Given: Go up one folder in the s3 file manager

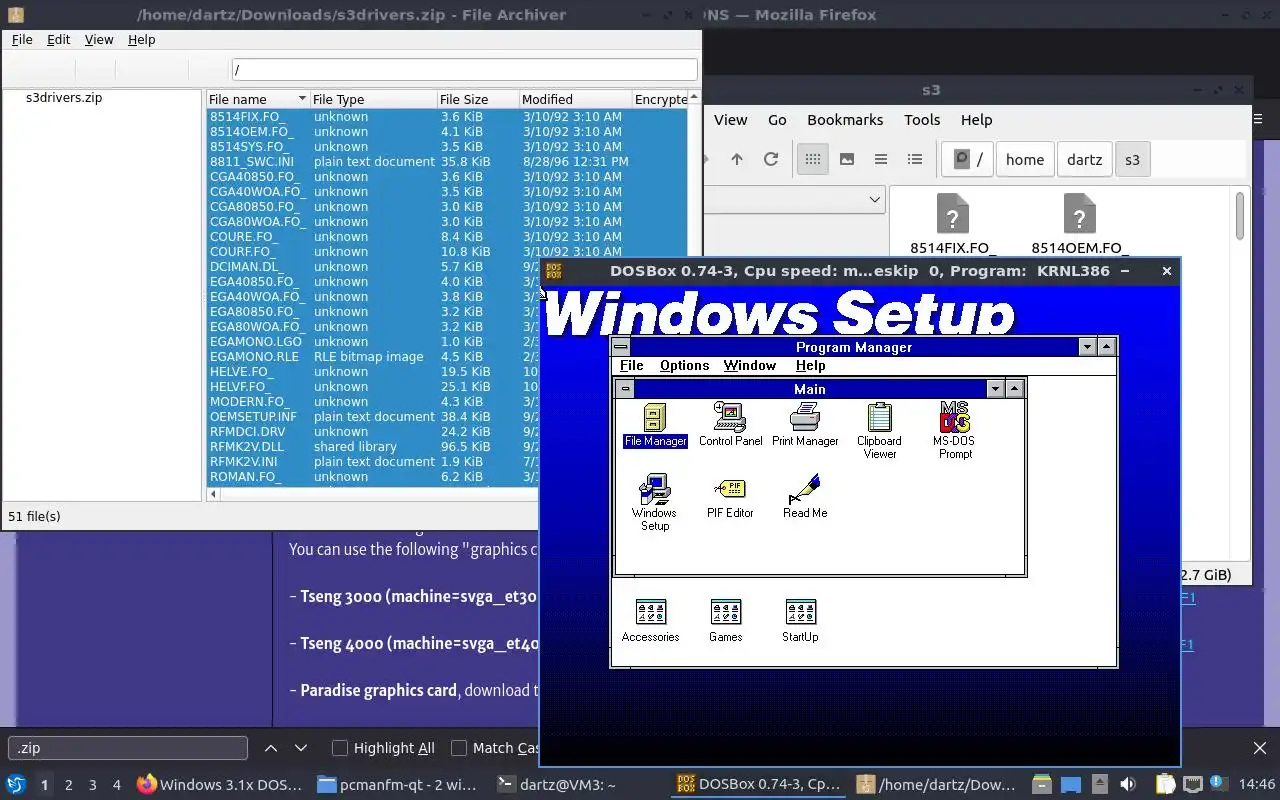Looking at the screenshot, I should coord(737,159).
